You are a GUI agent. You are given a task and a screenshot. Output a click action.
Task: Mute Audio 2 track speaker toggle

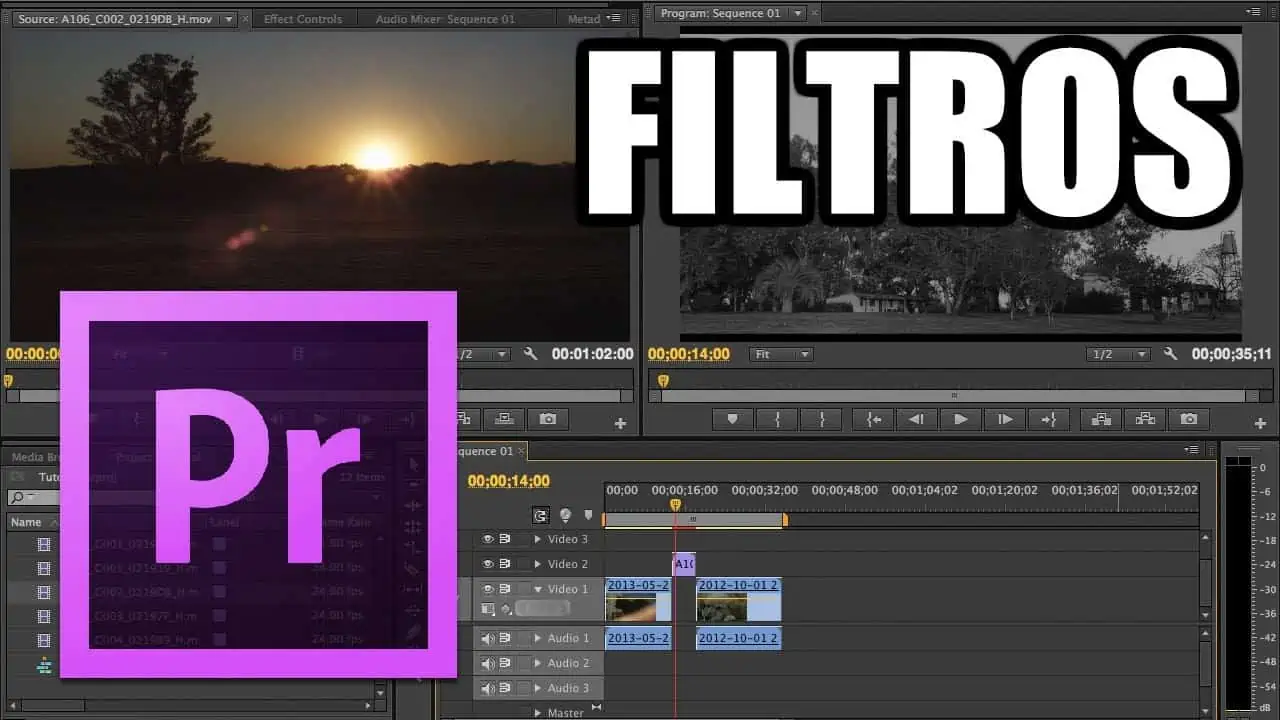[x=489, y=663]
